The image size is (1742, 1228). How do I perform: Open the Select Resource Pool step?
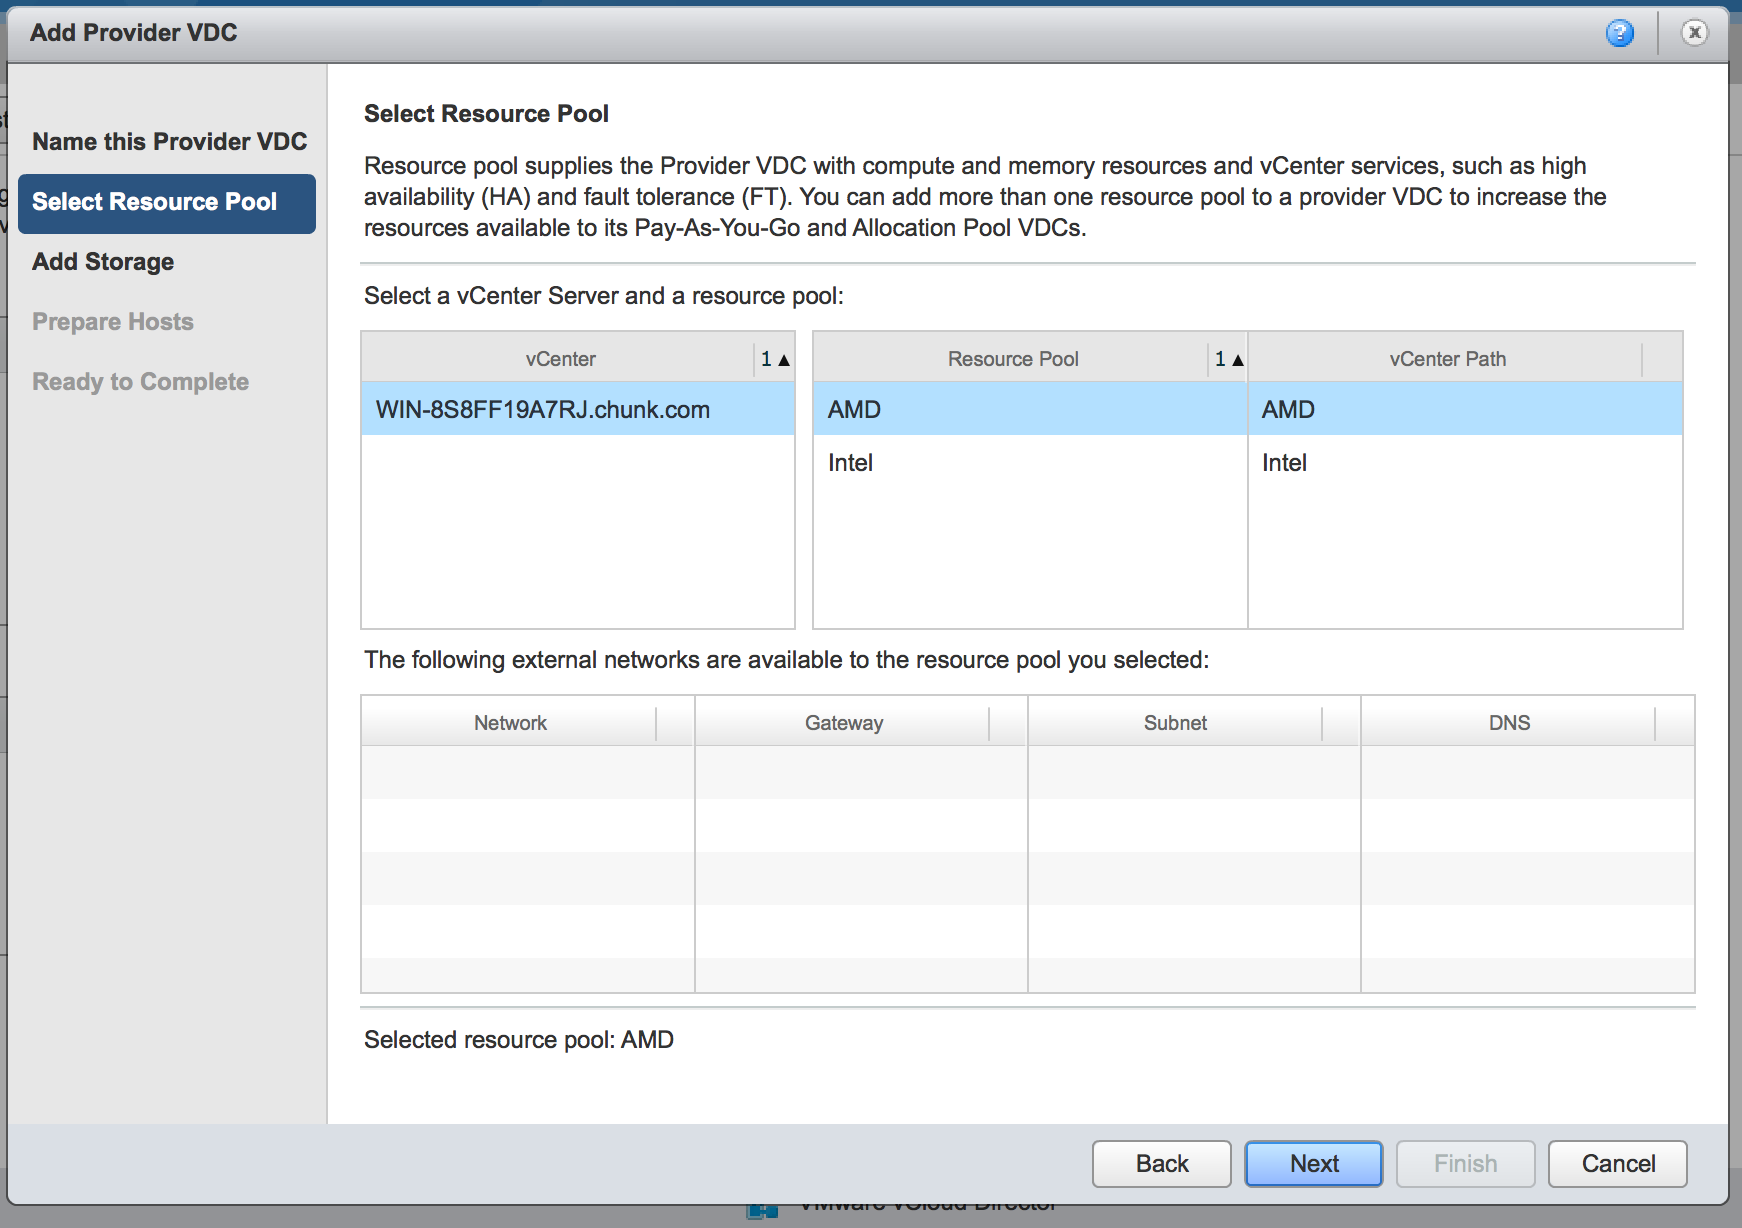[x=166, y=203]
